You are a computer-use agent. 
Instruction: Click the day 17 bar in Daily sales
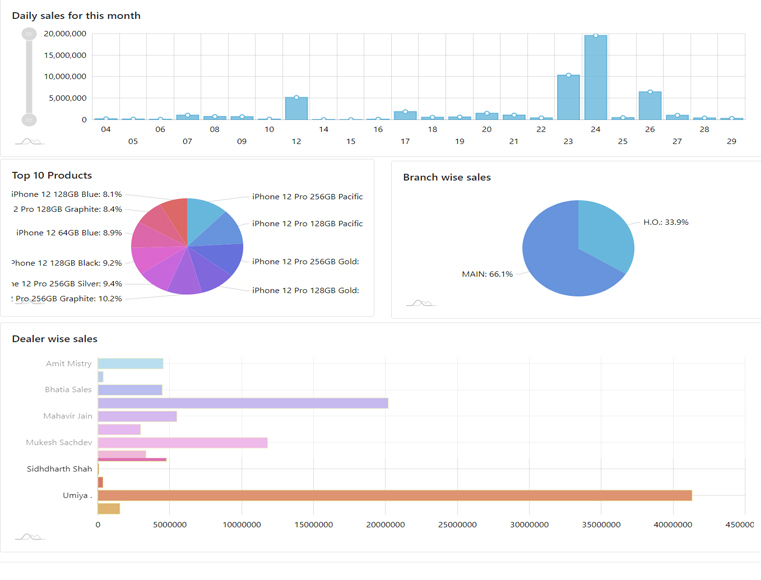click(405, 116)
